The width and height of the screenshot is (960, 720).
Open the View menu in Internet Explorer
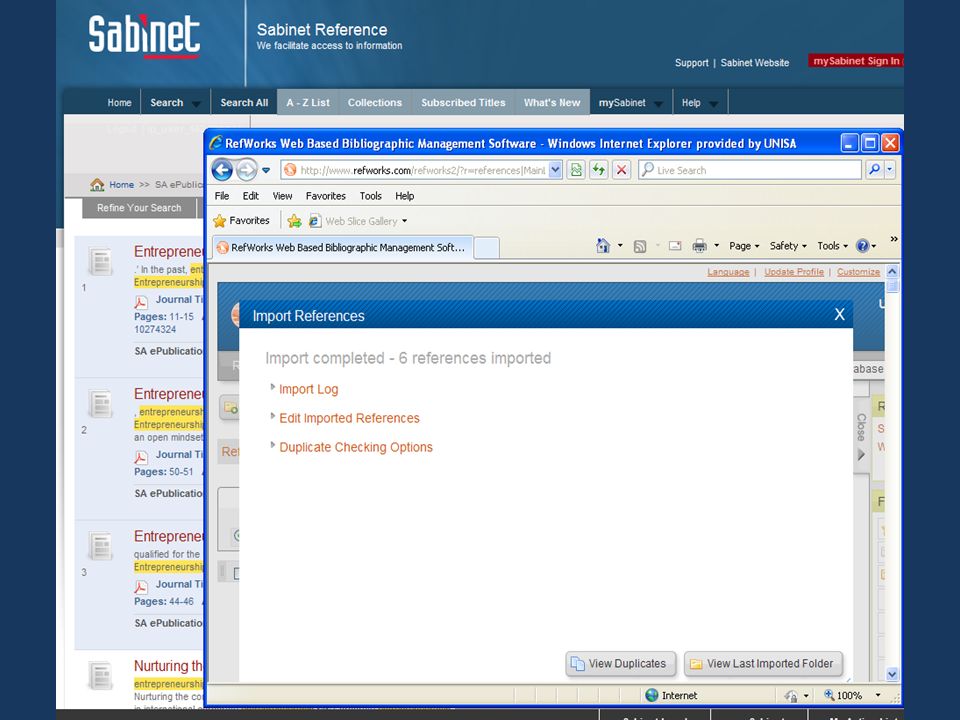pyautogui.click(x=282, y=196)
